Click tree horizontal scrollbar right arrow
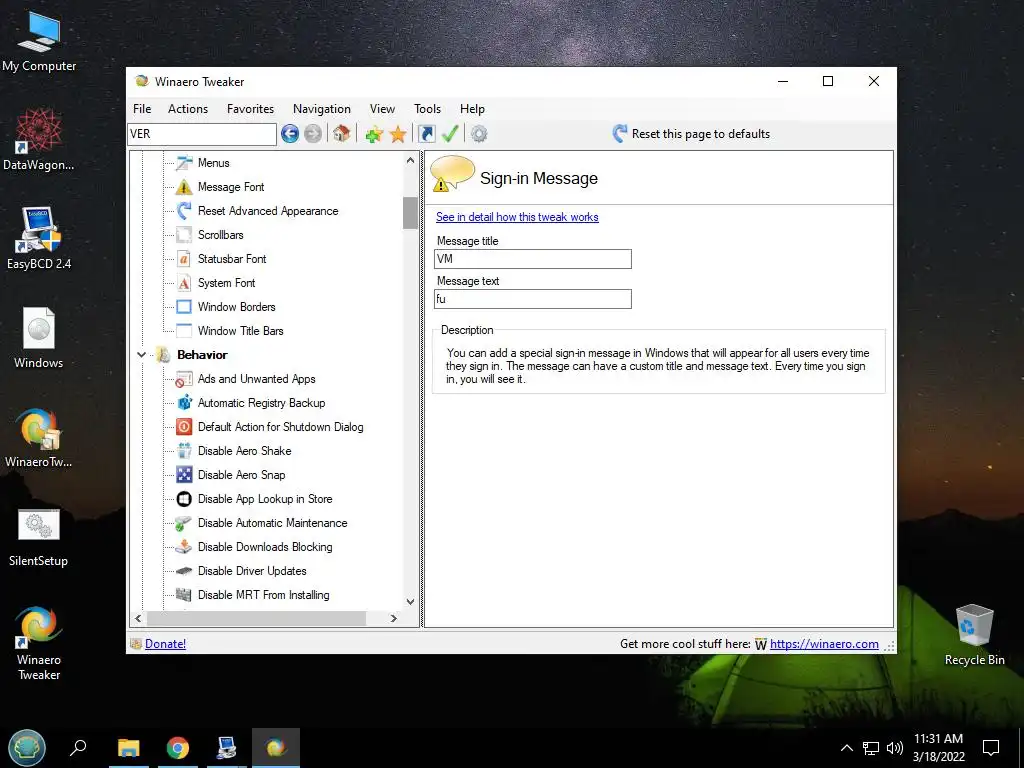Screen dimensions: 1024x768 (x=394, y=618)
